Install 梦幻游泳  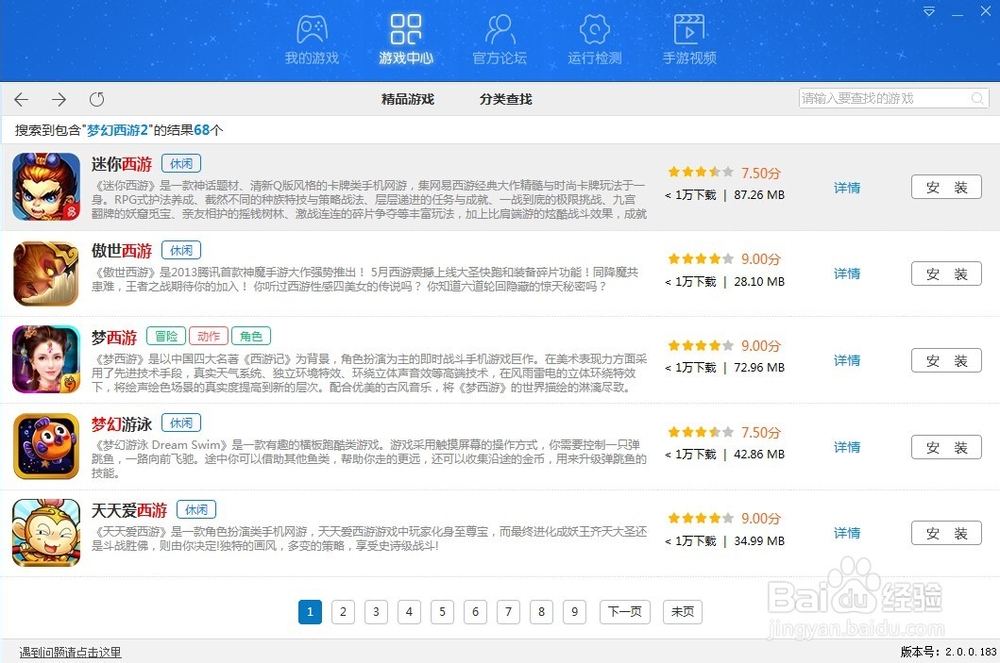pos(946,447)
